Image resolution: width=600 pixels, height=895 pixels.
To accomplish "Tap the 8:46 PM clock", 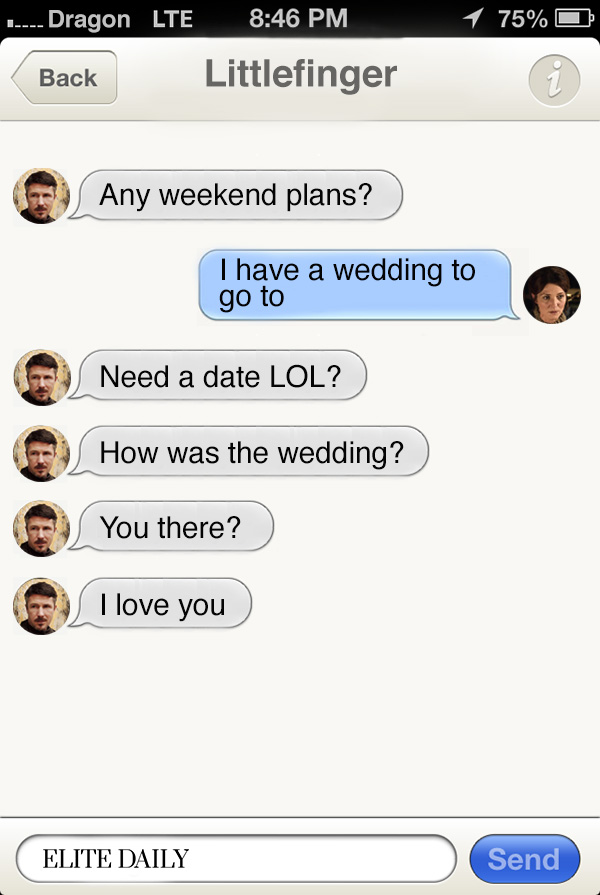I will [x=298, y=18].
